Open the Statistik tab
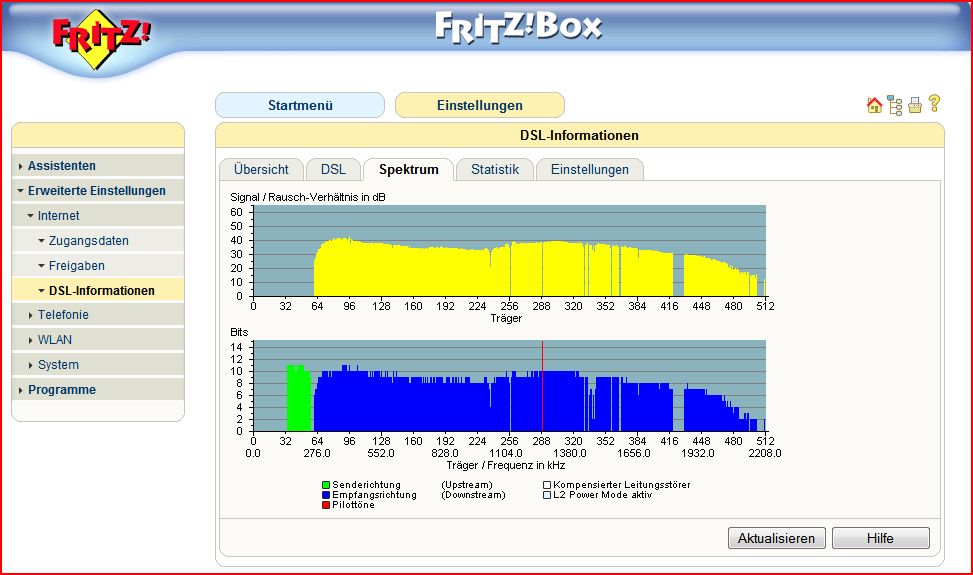Viewport: 973px width, 575px height. click(x=495, y=169)
